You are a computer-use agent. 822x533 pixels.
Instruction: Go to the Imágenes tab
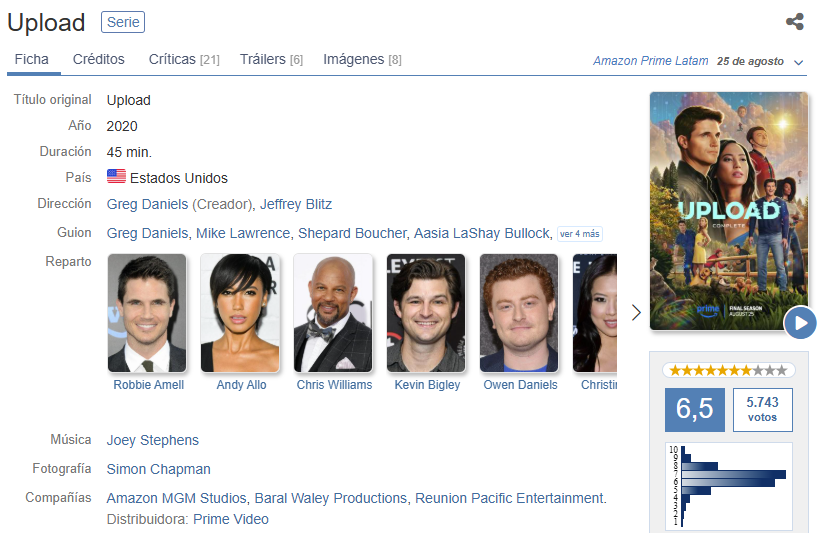coord(362,60)
